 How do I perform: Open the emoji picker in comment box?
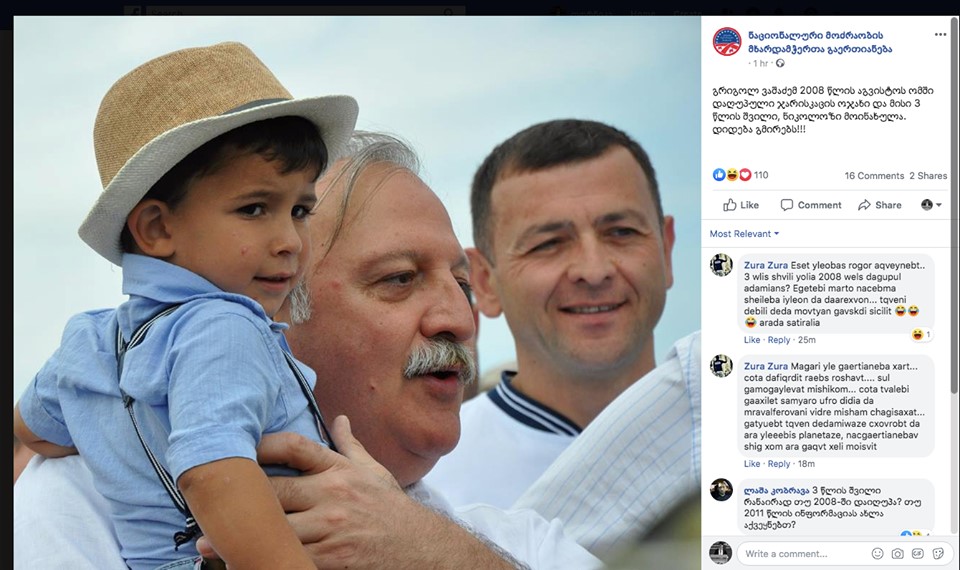coord(877,553)
